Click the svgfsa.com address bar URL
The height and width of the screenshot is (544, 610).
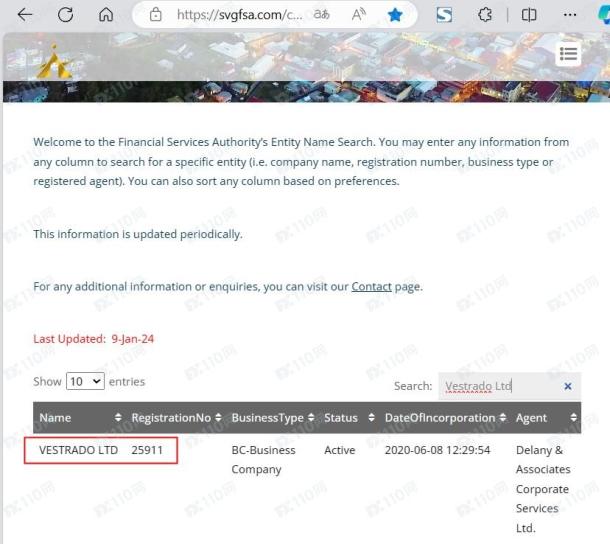[239, 15]
